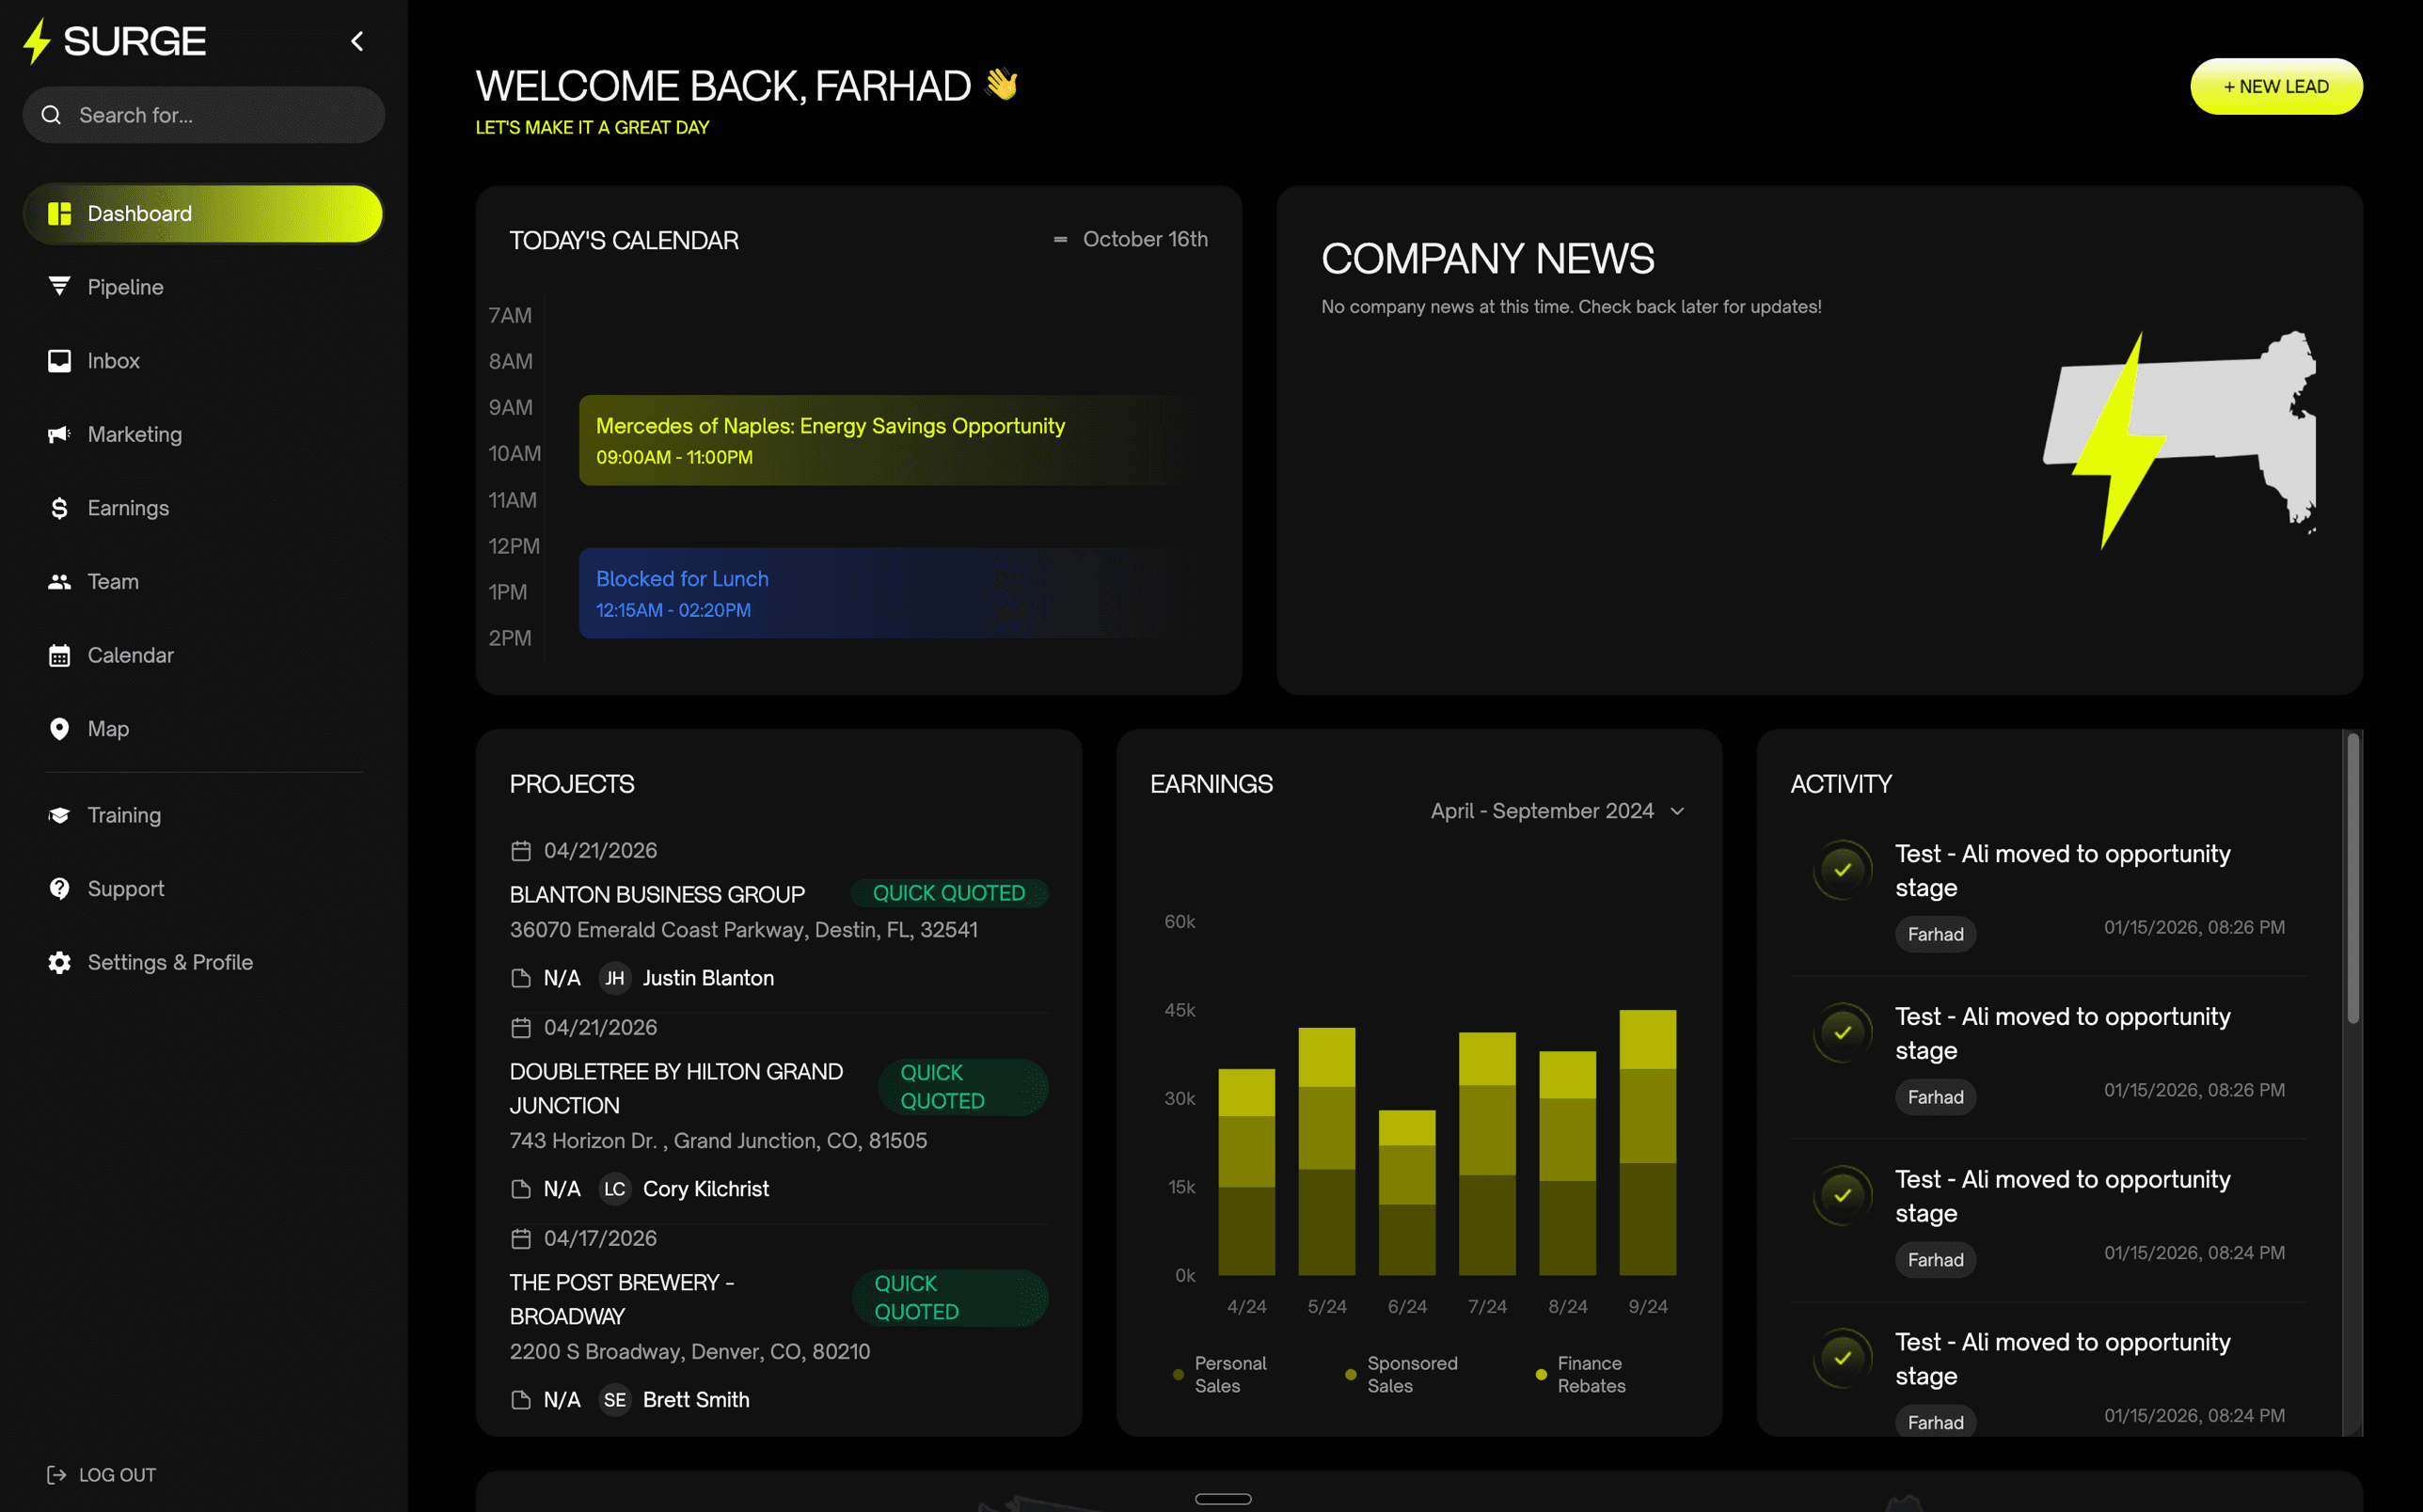Click the + NEW LEAD button
This screenshot has width=2423, height=1512.
coord(2277,86)
